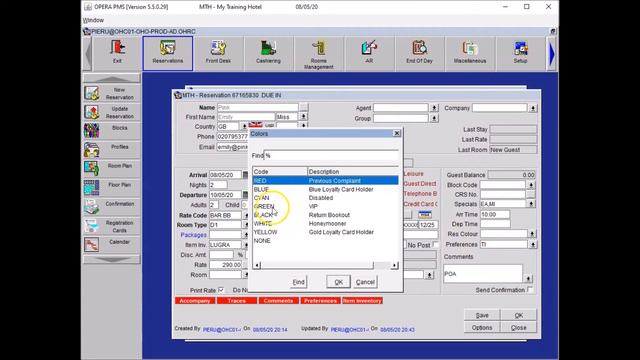The width and height of the screenshot is (640, 360).
Task: Open the Specials dropdown arrow
Action: point(531,204)
